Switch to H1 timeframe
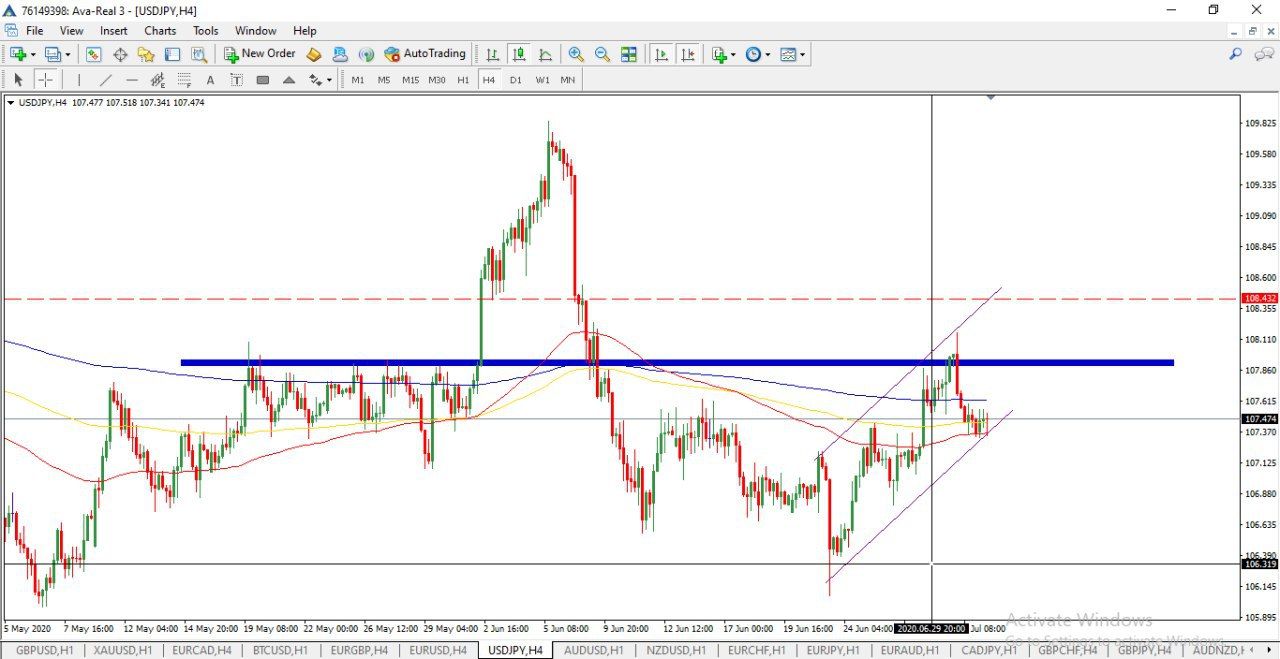Screen dimensions: 1280x659 463,80
